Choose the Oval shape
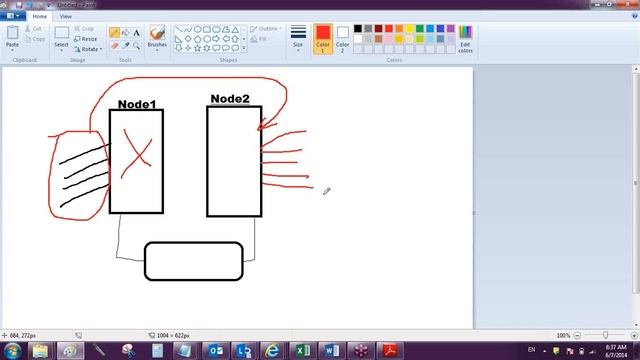The height and width of the screenshot is (360, 640). (198, 29)
